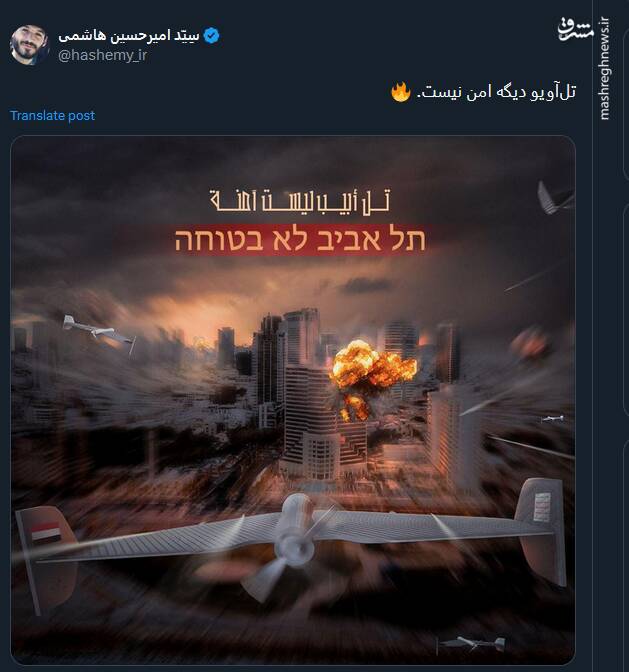
Task: Click the Yemen flag on drone tail
Action: 45,531
